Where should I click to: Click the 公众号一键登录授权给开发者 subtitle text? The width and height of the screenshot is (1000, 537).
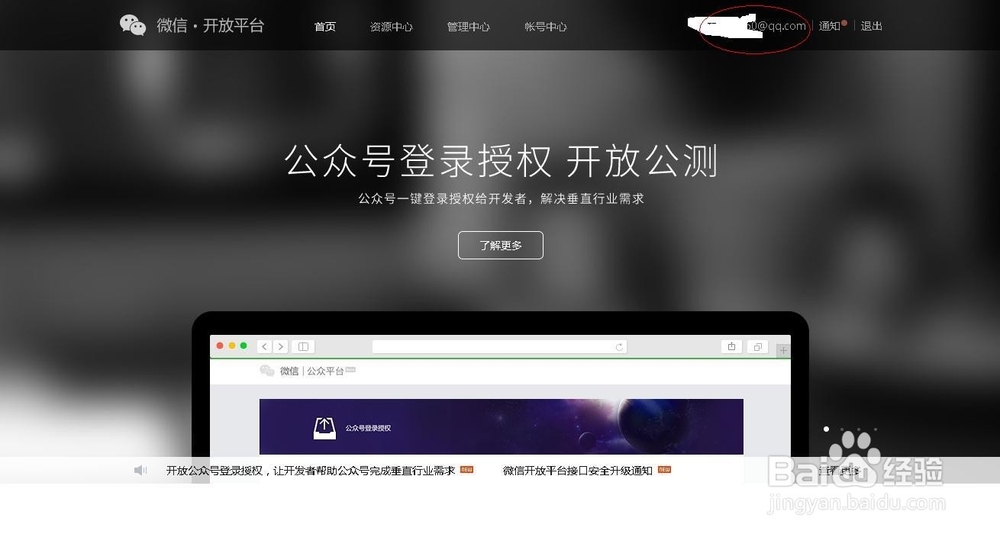501,198
